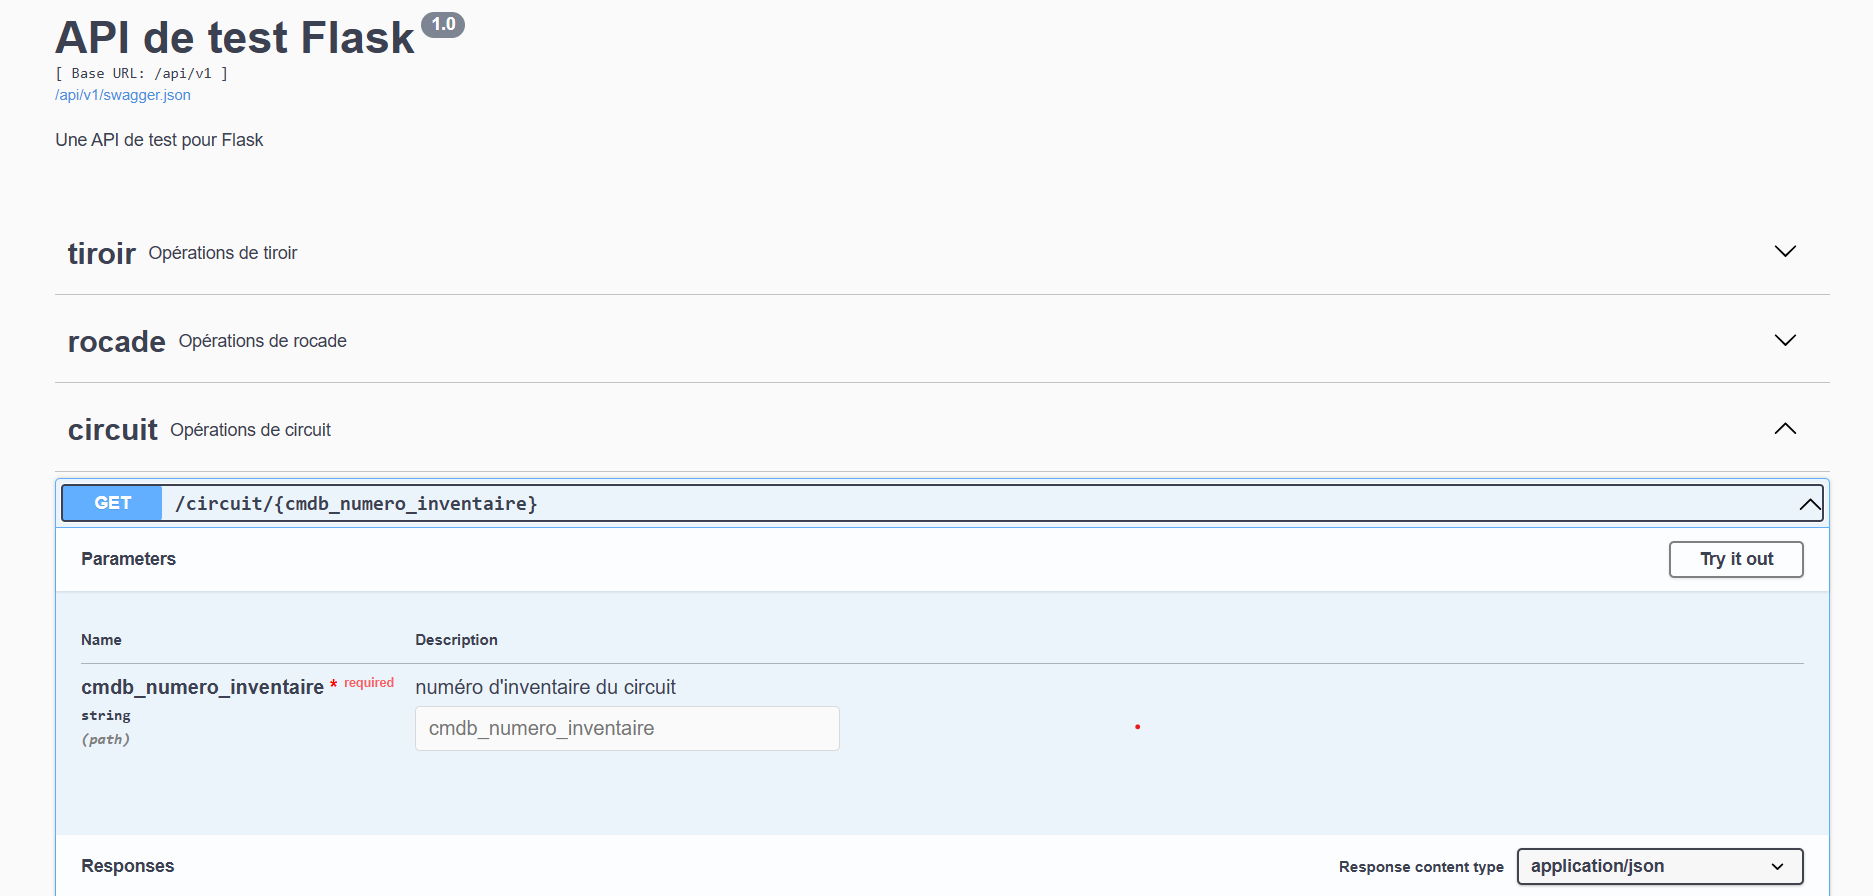The height and width of the screenshot is (896, 1873).
Task: Click the GET method badge
Action: click(x=112, y=503)
